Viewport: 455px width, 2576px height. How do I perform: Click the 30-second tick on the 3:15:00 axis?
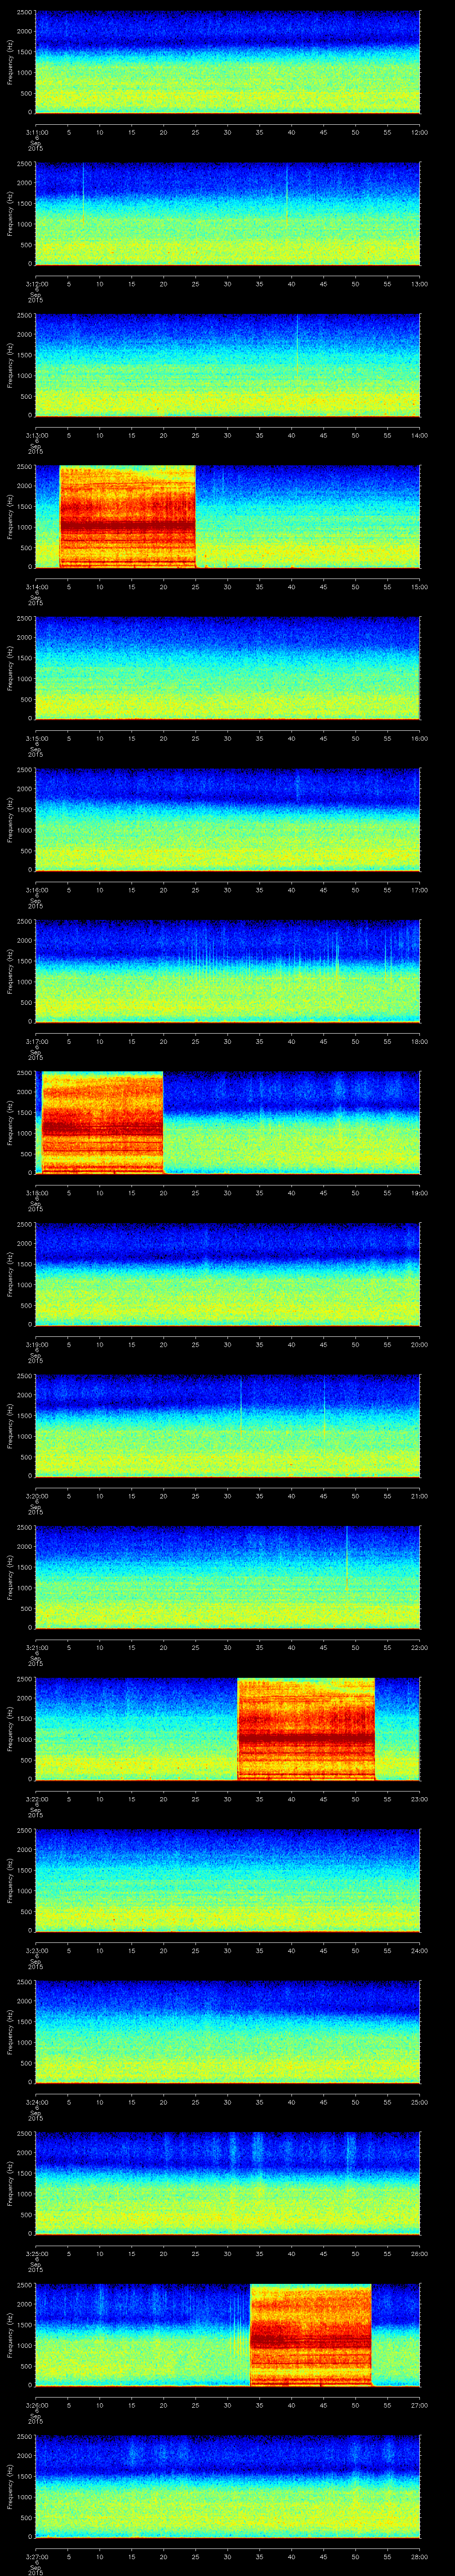[x=227, y=738]
